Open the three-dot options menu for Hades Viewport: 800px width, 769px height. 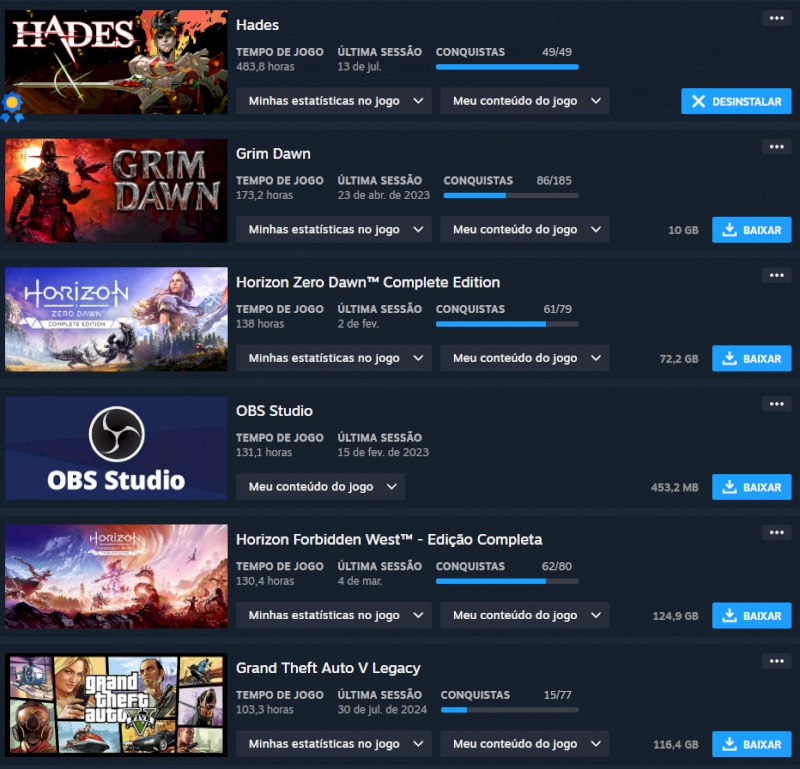776,18
